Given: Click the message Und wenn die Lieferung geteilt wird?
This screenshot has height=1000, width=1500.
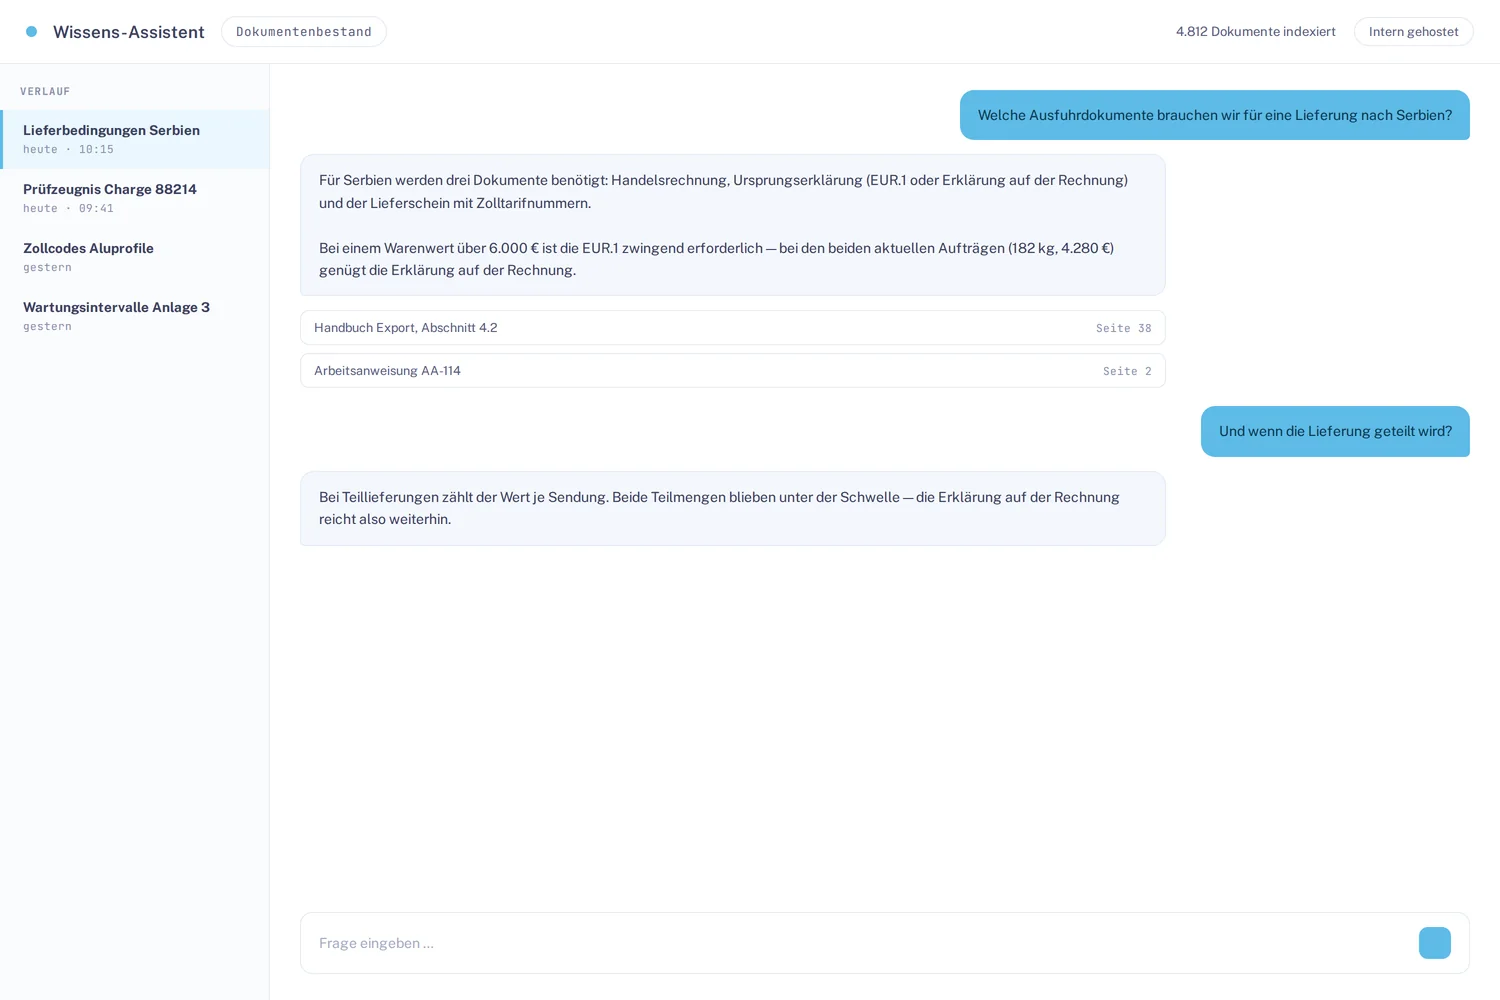Looking at the screenshot, I should point(1335,431).
